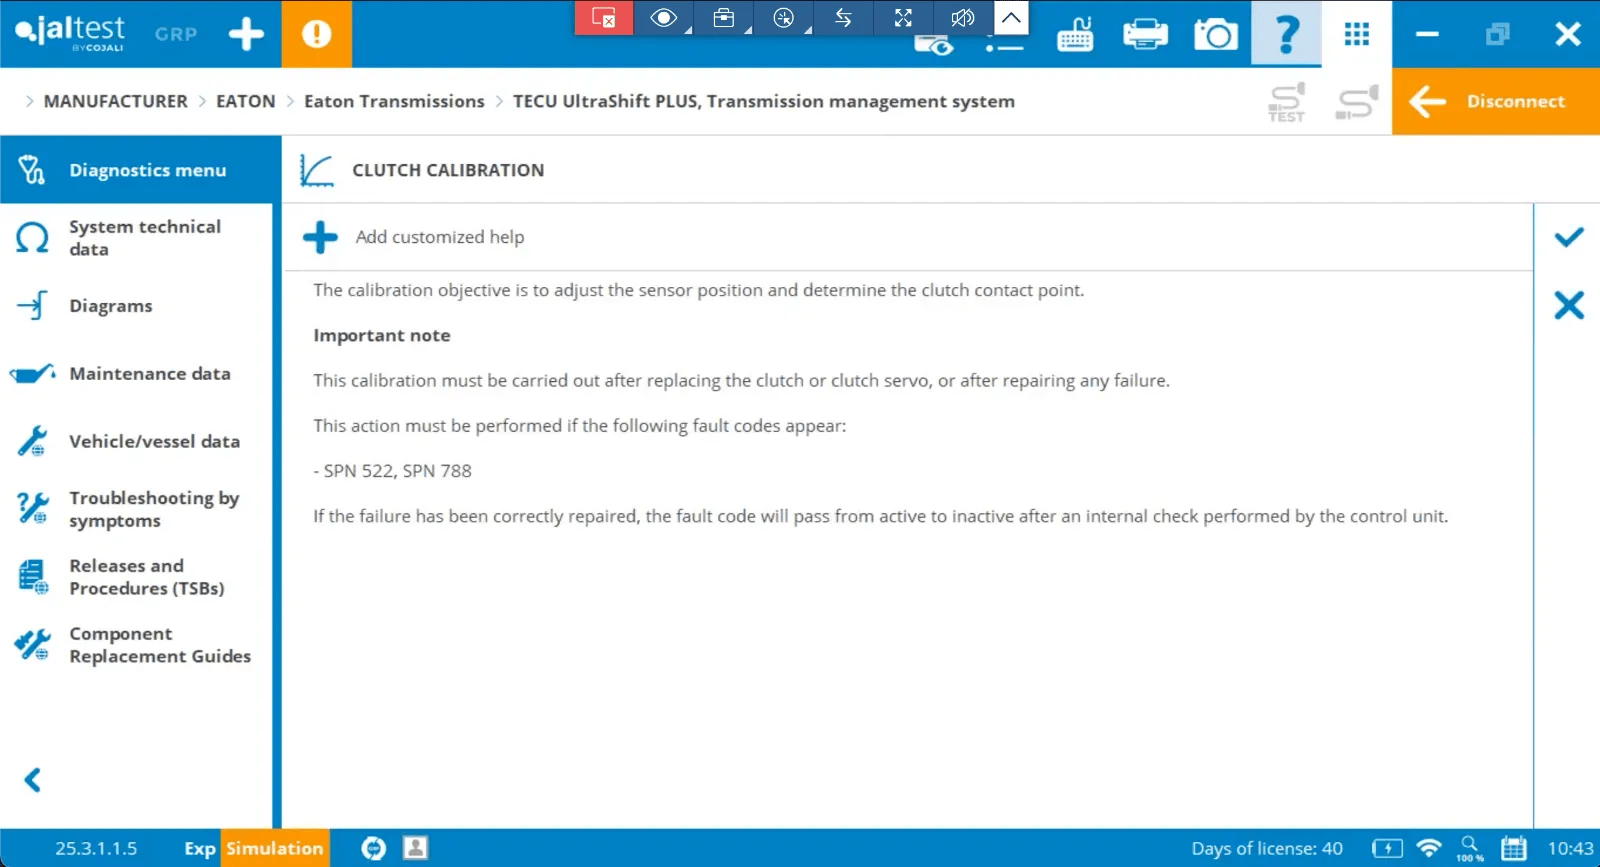The height and width of the screenshot is (867, 1600).
Task: Open Troubleshooting by symptoms
Action: pyautogui.click(x=136, y=509)
